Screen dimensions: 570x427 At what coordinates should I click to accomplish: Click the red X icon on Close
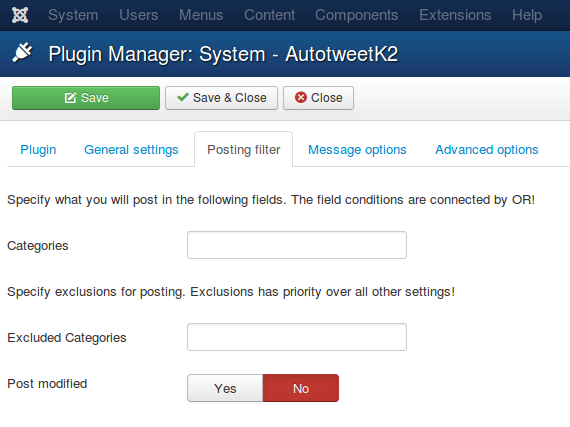tap(301, 97)
